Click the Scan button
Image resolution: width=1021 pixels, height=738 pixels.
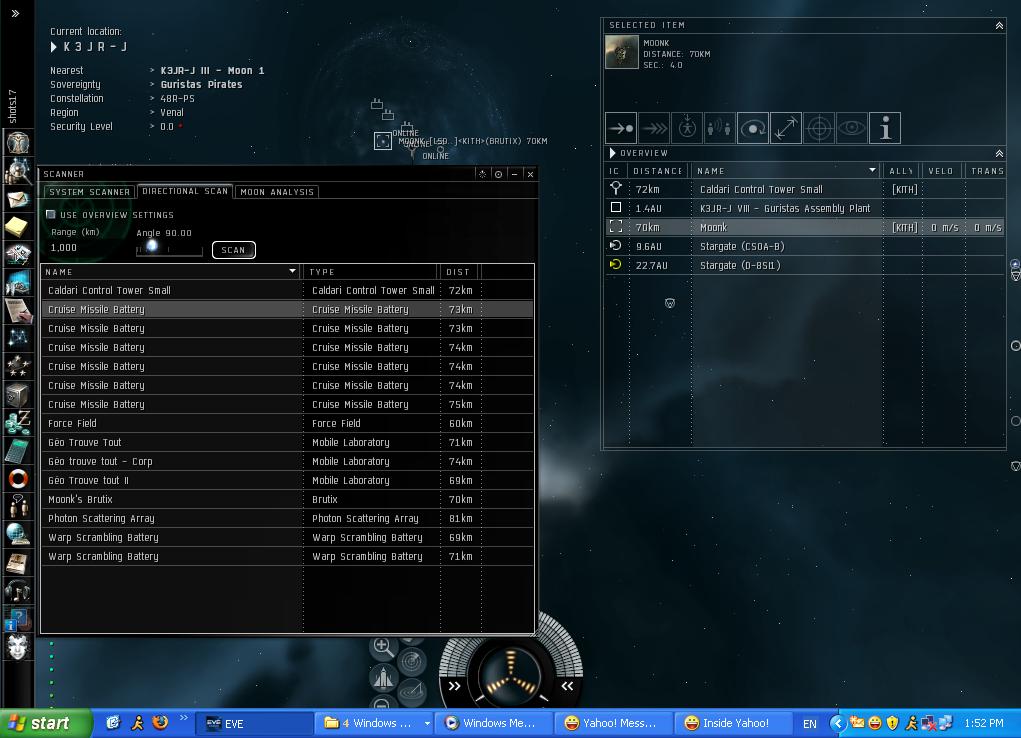tap(233, 250)
